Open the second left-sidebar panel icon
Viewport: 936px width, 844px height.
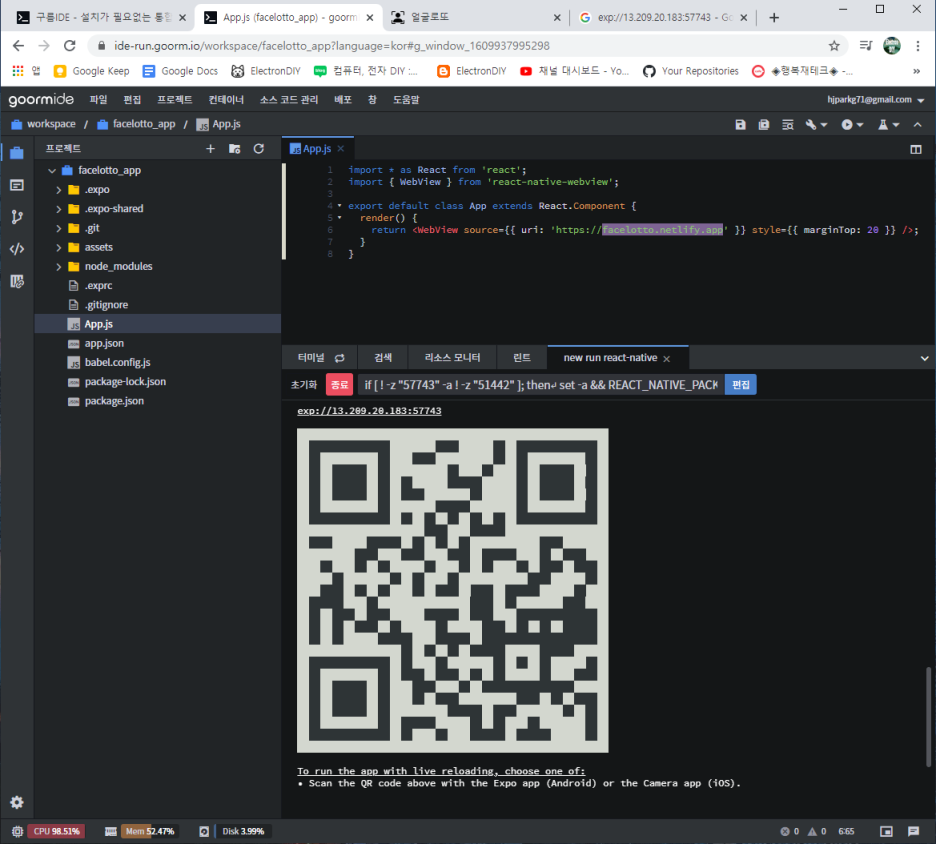[x=17, y=185]
